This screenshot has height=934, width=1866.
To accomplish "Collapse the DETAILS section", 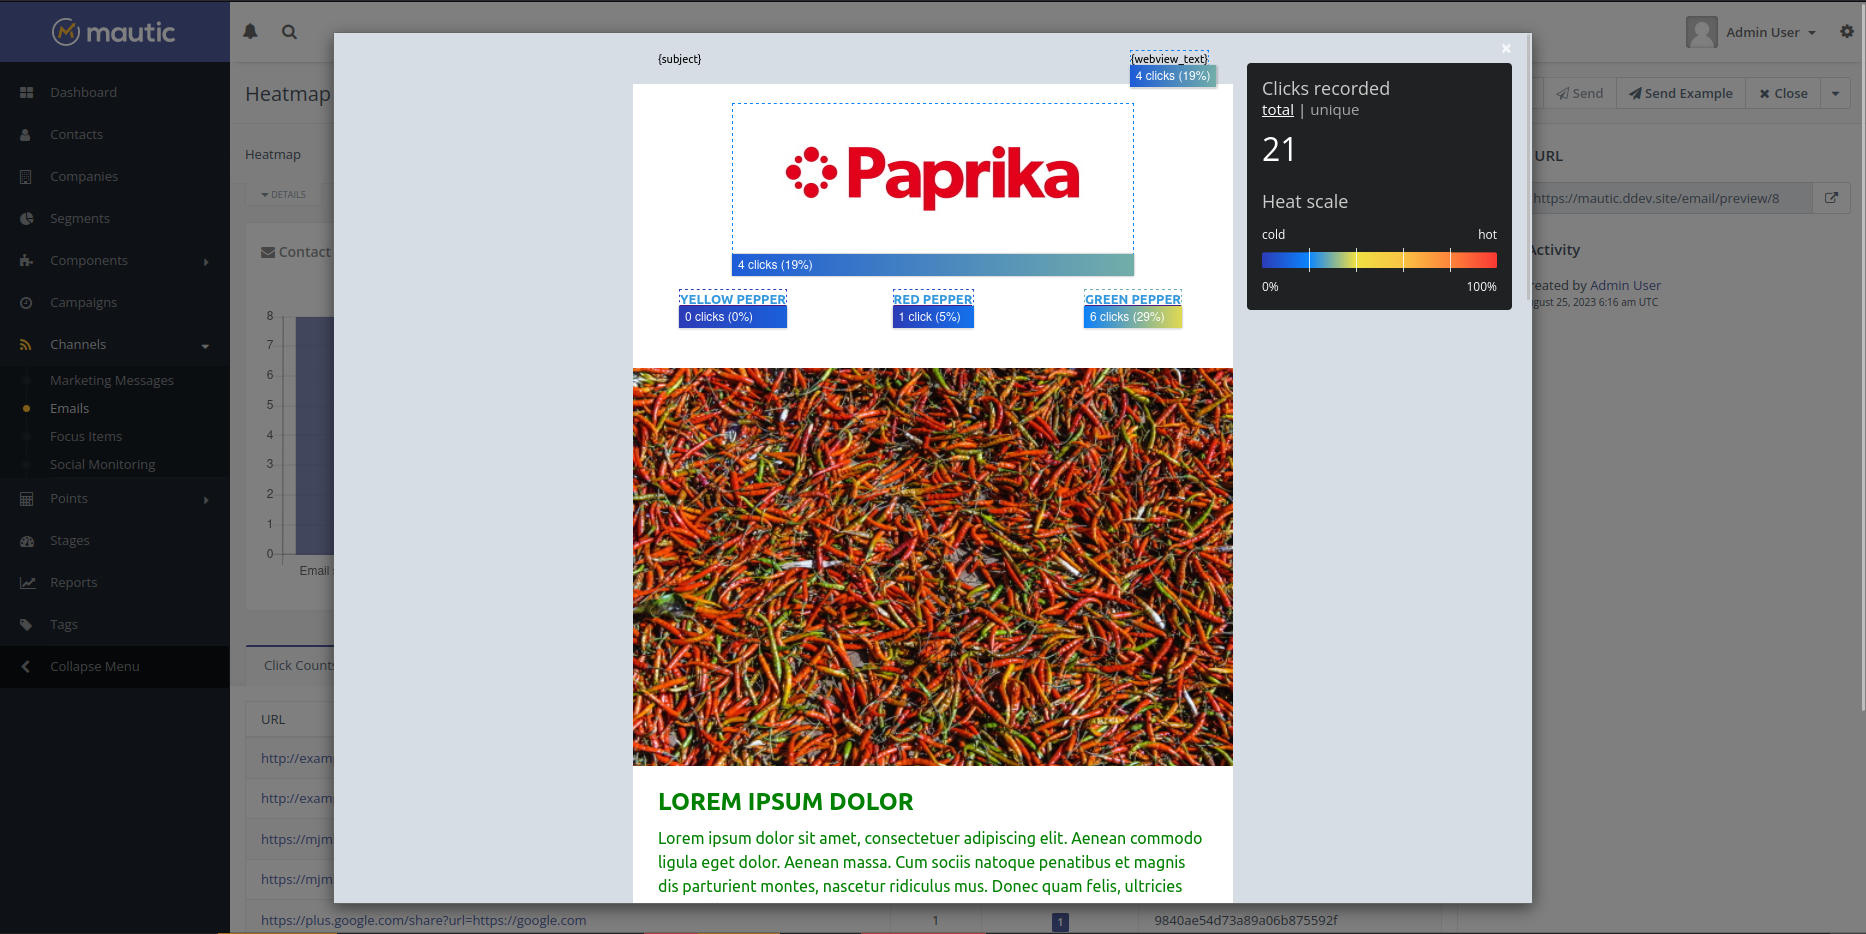I will [282, 194].
